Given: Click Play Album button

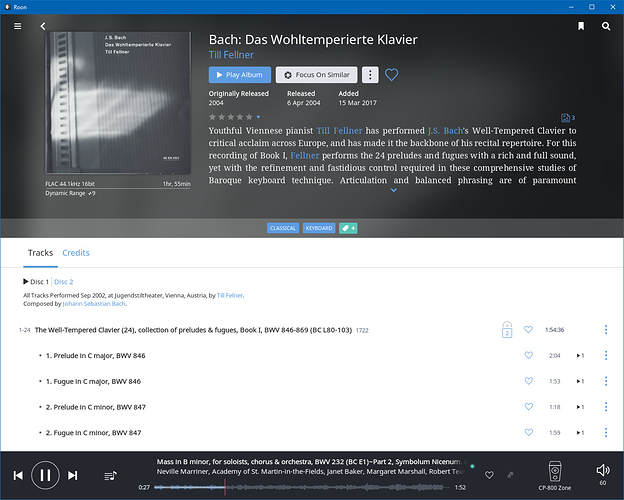Looking at the screenshot, I should 240,75.
